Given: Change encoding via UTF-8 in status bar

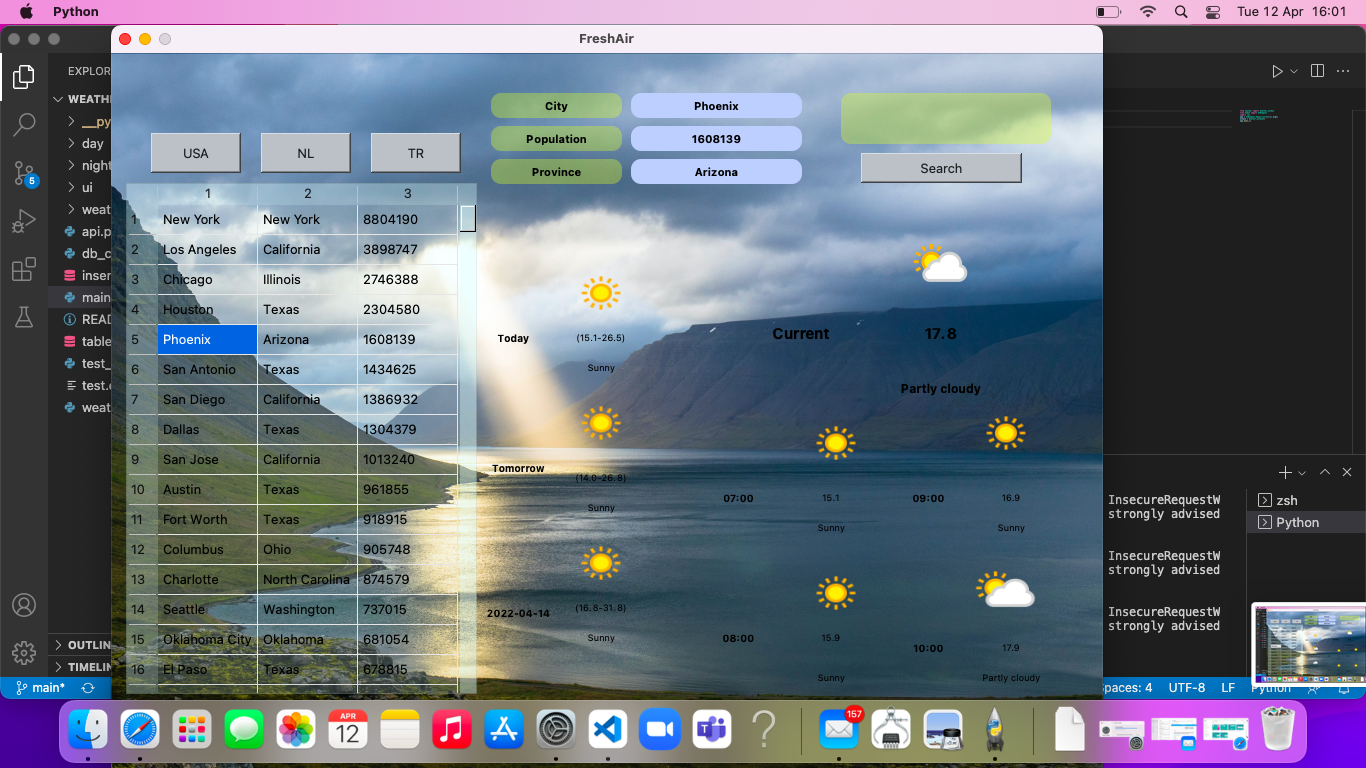Looking at the screenshot, I should coord(1187,688).
